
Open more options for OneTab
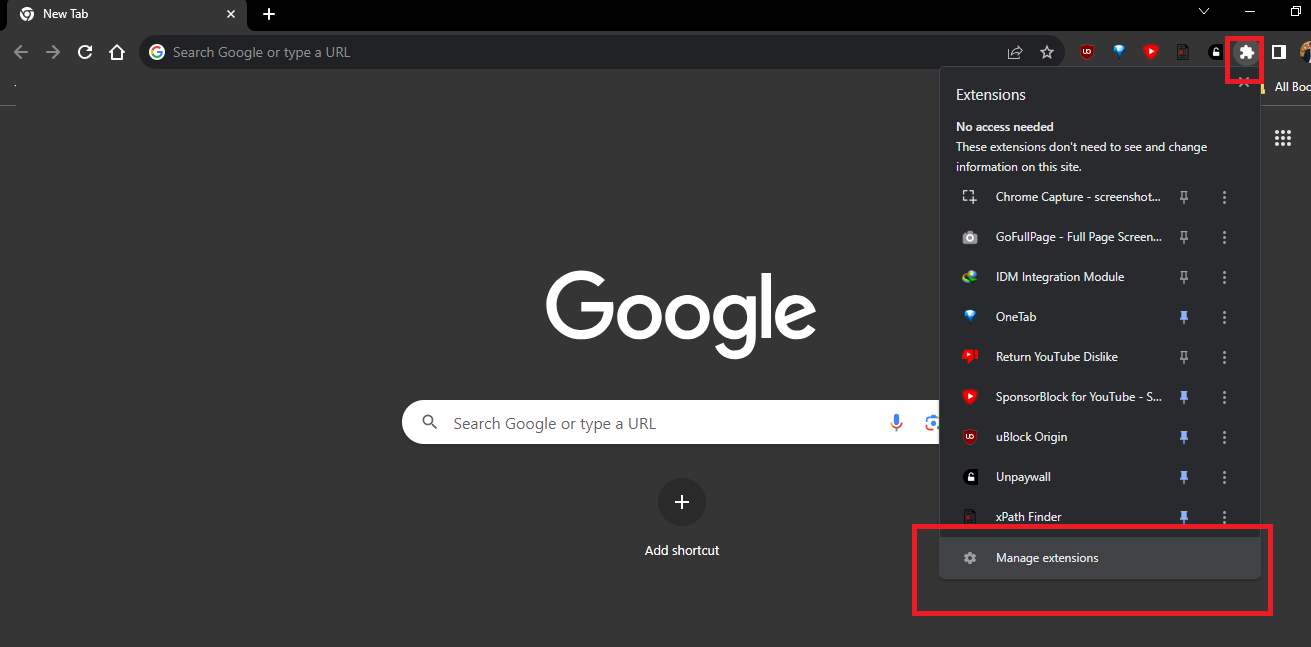[x=1224, y=317]
